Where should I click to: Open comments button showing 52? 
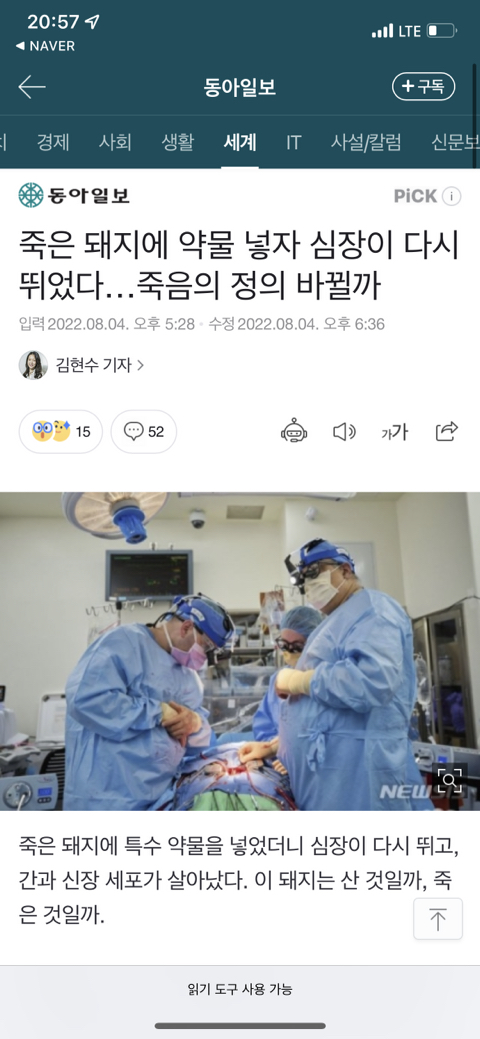(144, 432)
